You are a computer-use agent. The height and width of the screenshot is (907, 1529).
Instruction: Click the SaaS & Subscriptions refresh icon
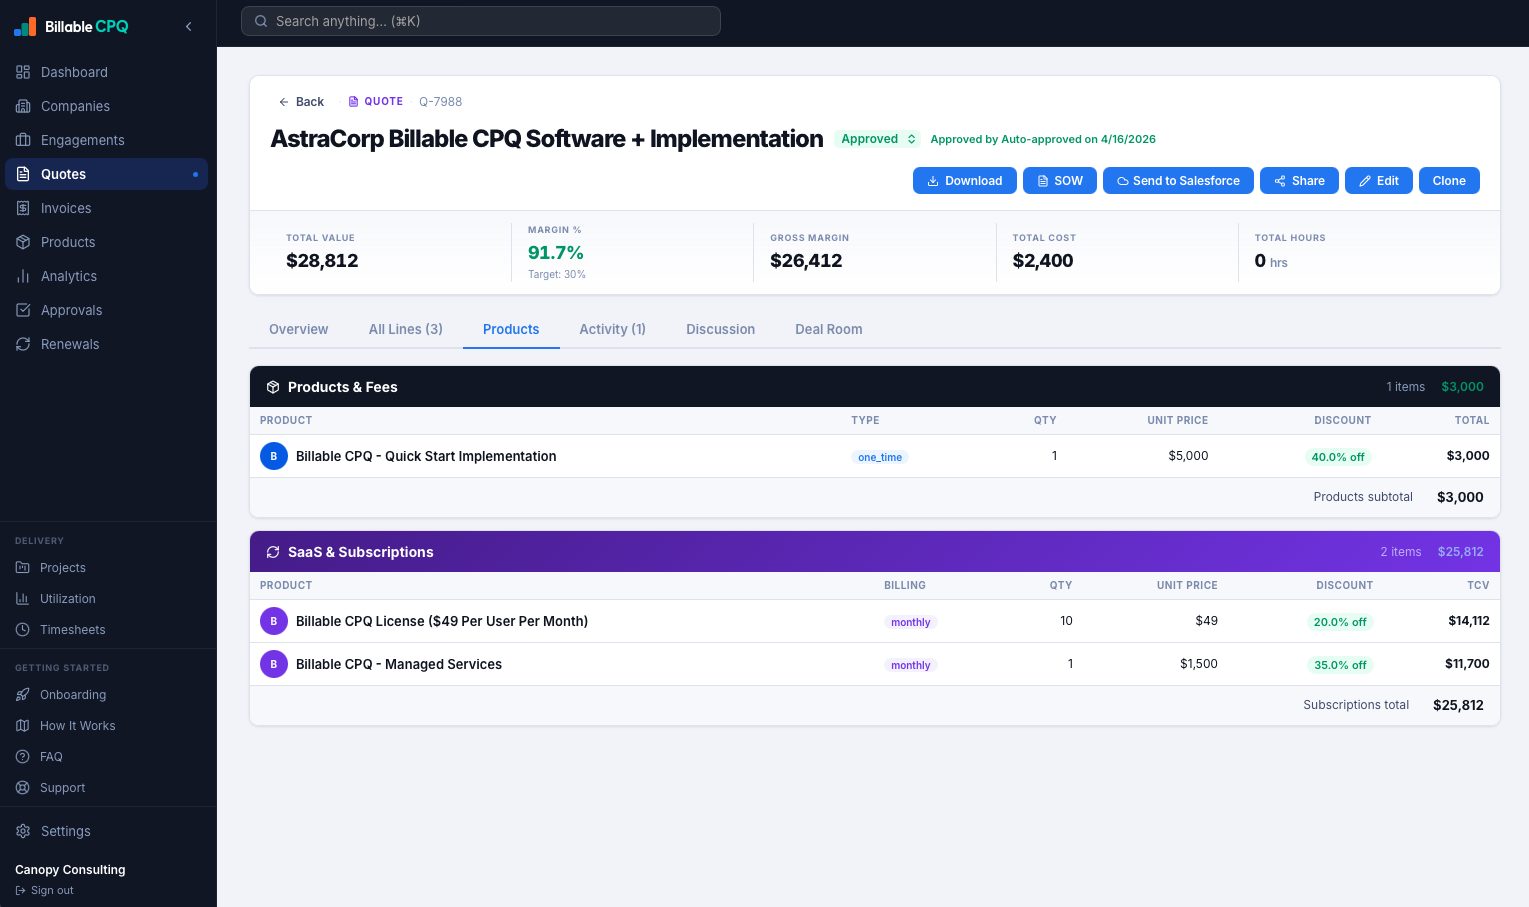point(273,552)
